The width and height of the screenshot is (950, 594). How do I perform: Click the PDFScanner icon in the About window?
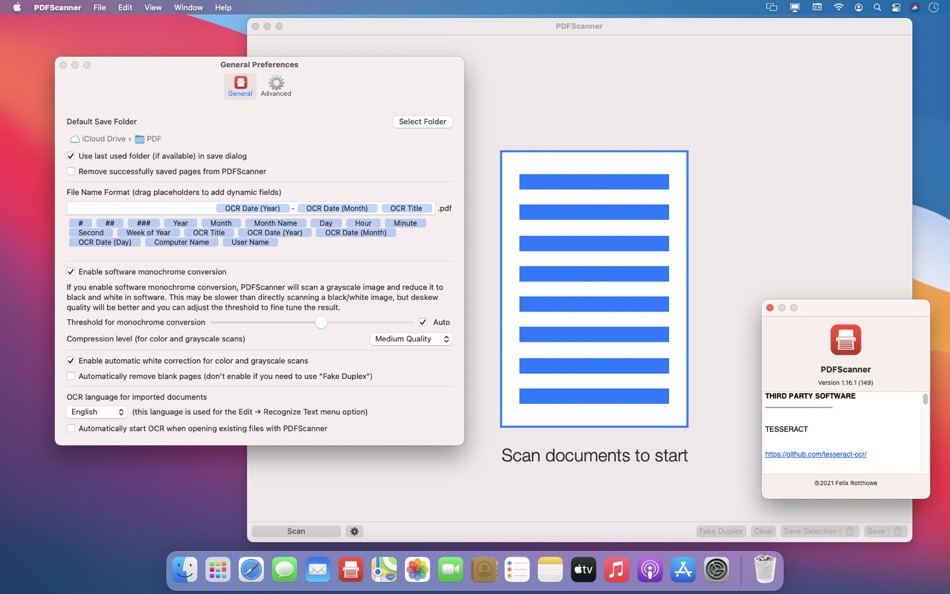[845, 339]
